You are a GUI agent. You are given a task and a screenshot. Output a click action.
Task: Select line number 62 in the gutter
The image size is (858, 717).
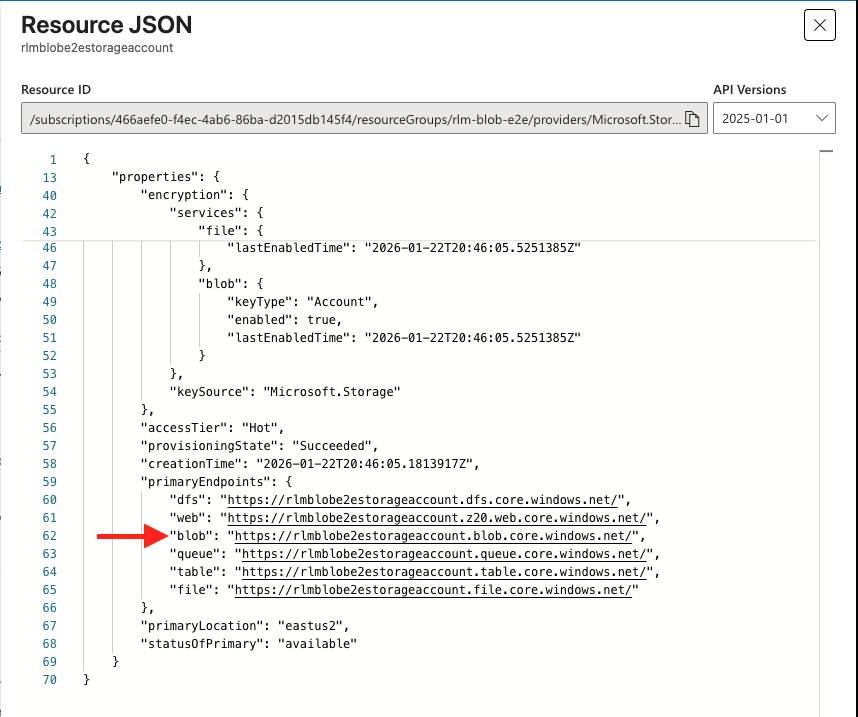pyautogui.click(x=49, y=535)
